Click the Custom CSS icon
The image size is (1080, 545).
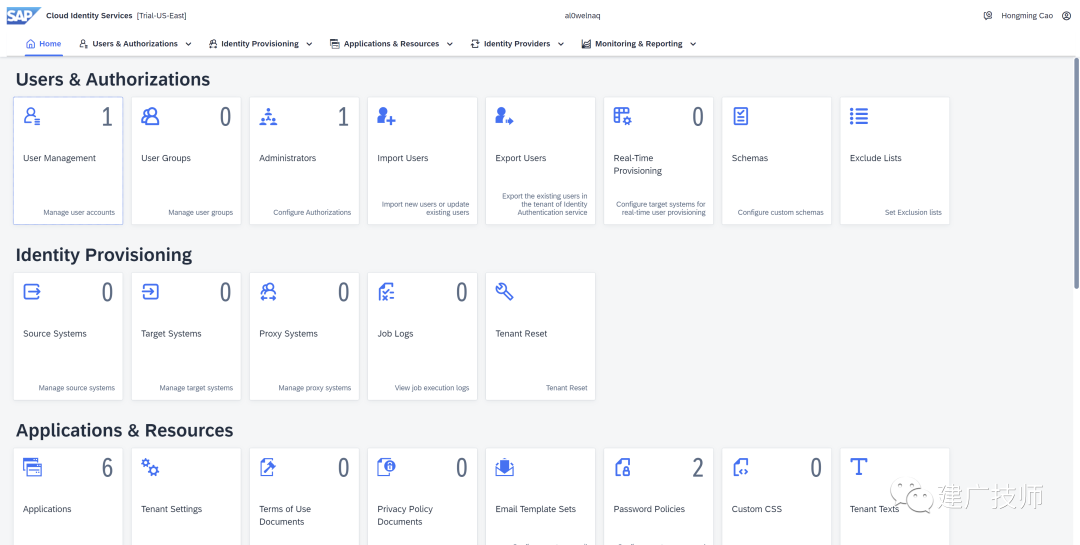[x=740, y=467]
